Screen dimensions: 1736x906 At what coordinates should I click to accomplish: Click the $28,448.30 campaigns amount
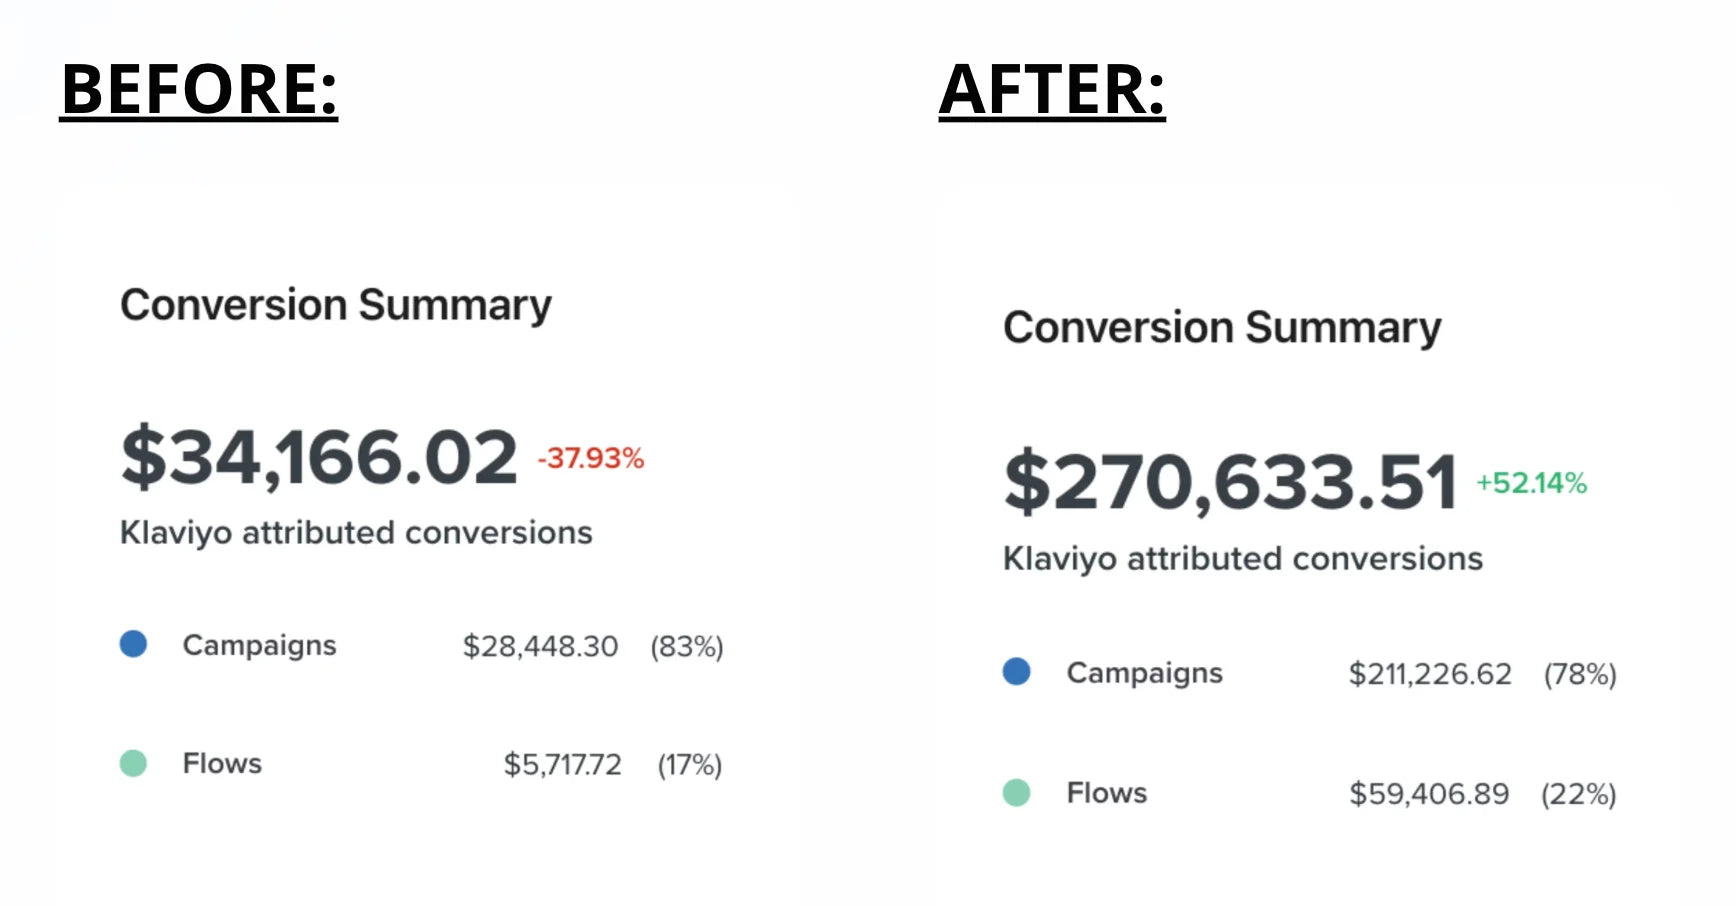coord(540,647)
